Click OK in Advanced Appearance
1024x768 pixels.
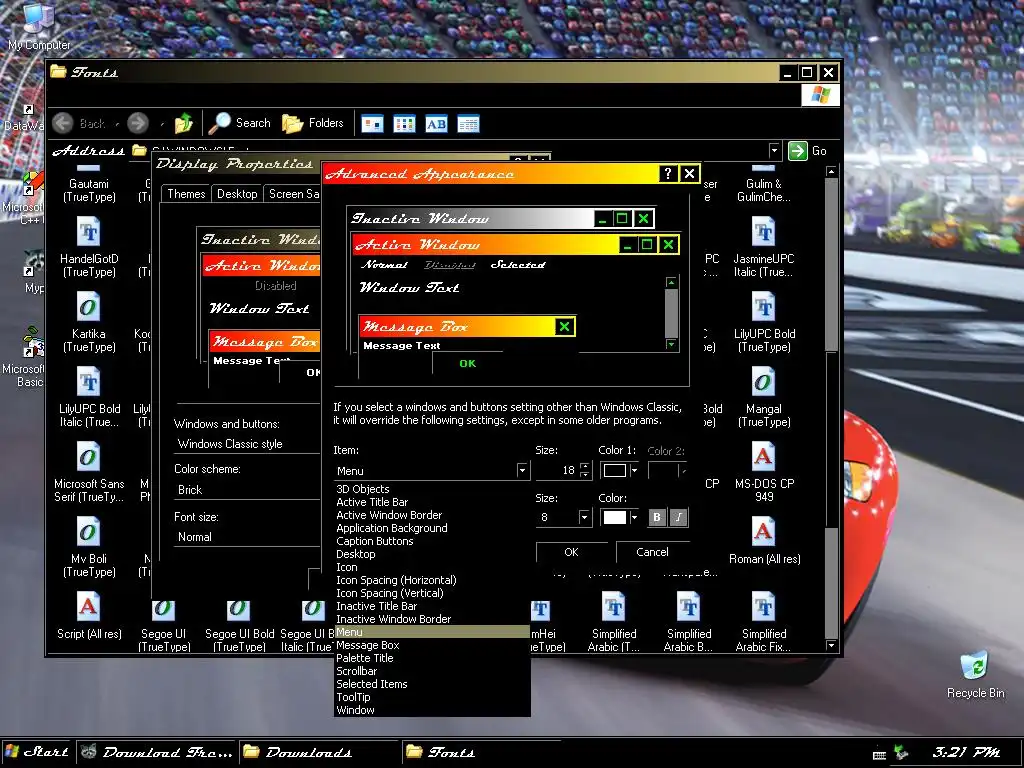(571, 552)
